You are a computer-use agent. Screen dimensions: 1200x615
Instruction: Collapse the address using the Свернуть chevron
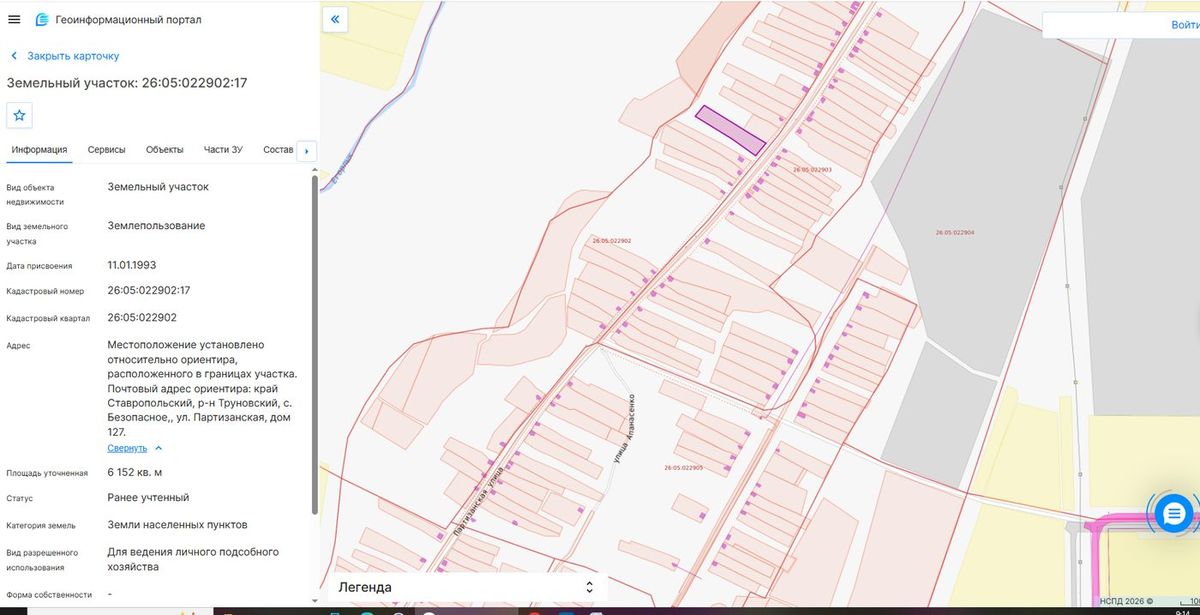click(x=159, y=448)
